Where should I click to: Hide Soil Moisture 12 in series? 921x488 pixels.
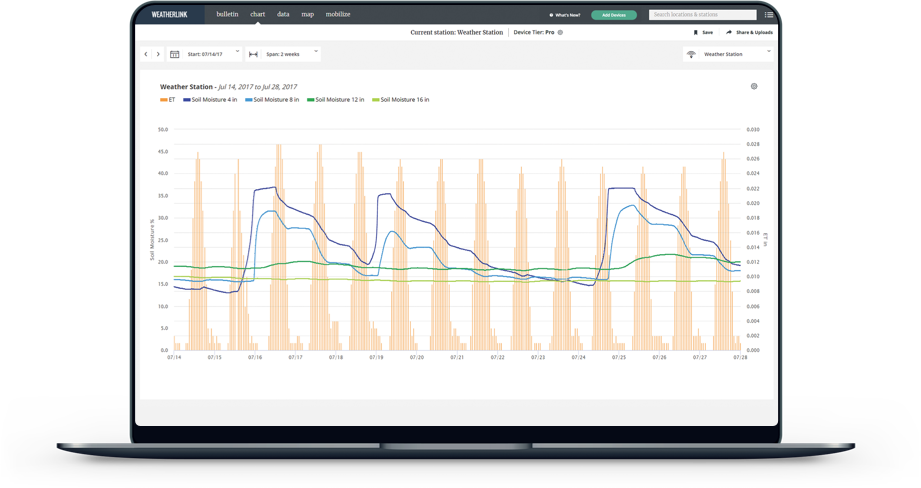[336, 100]
